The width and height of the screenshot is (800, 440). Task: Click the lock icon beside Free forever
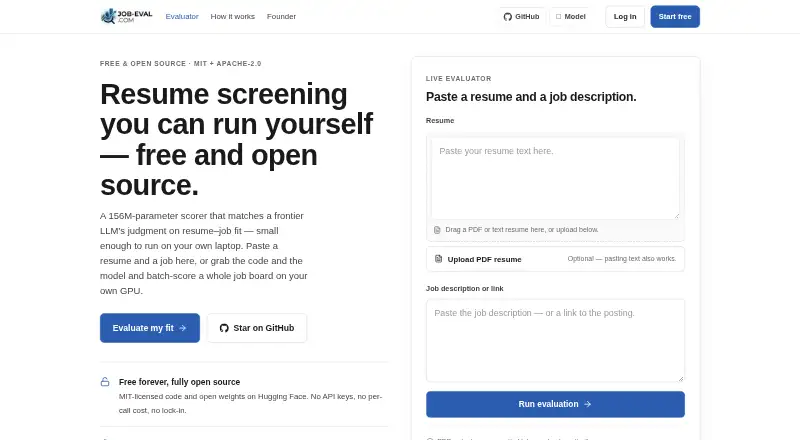point(105,382)
